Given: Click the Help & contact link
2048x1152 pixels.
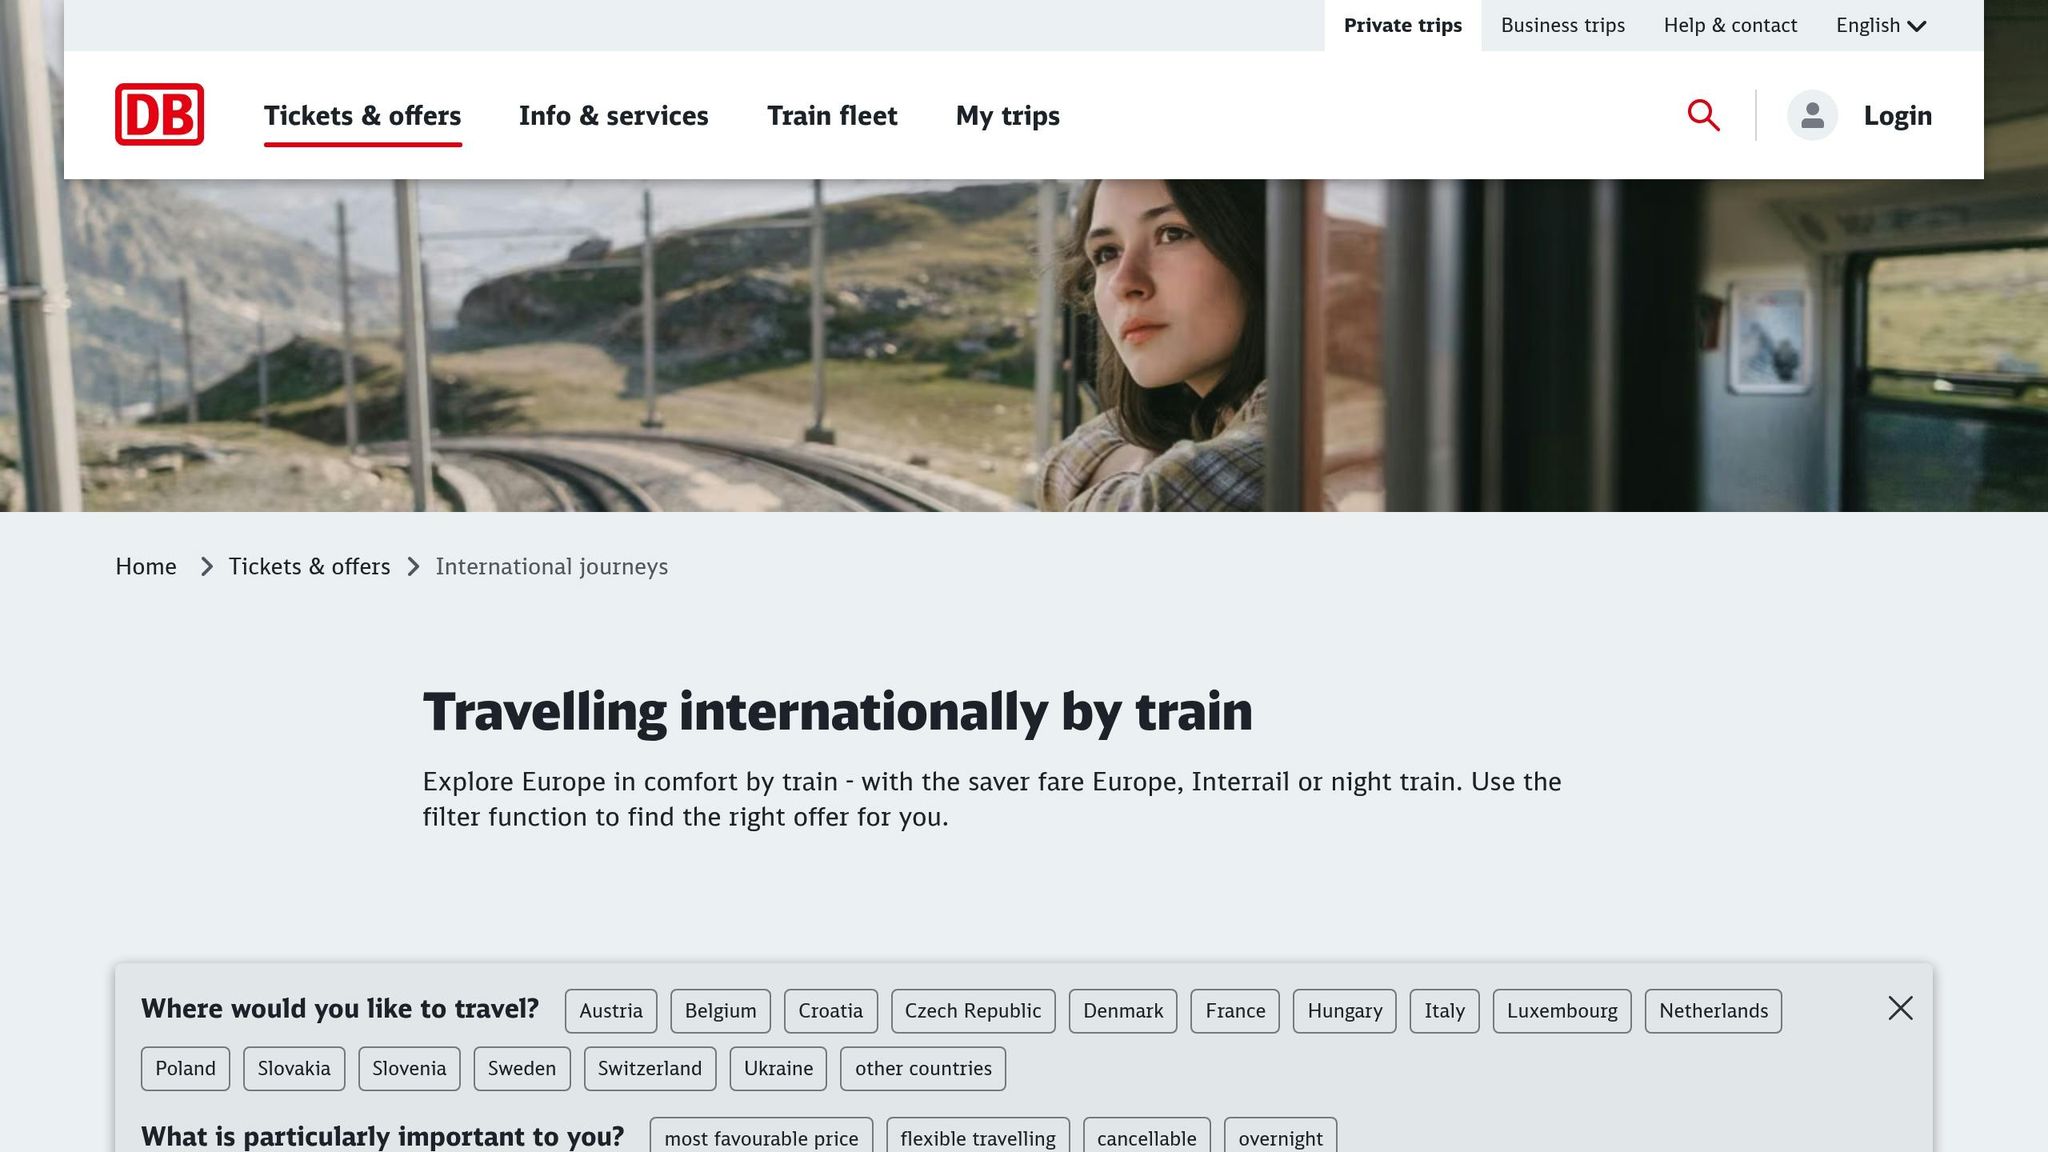Looking at the screenshot, I should (x=1730, y=25).
